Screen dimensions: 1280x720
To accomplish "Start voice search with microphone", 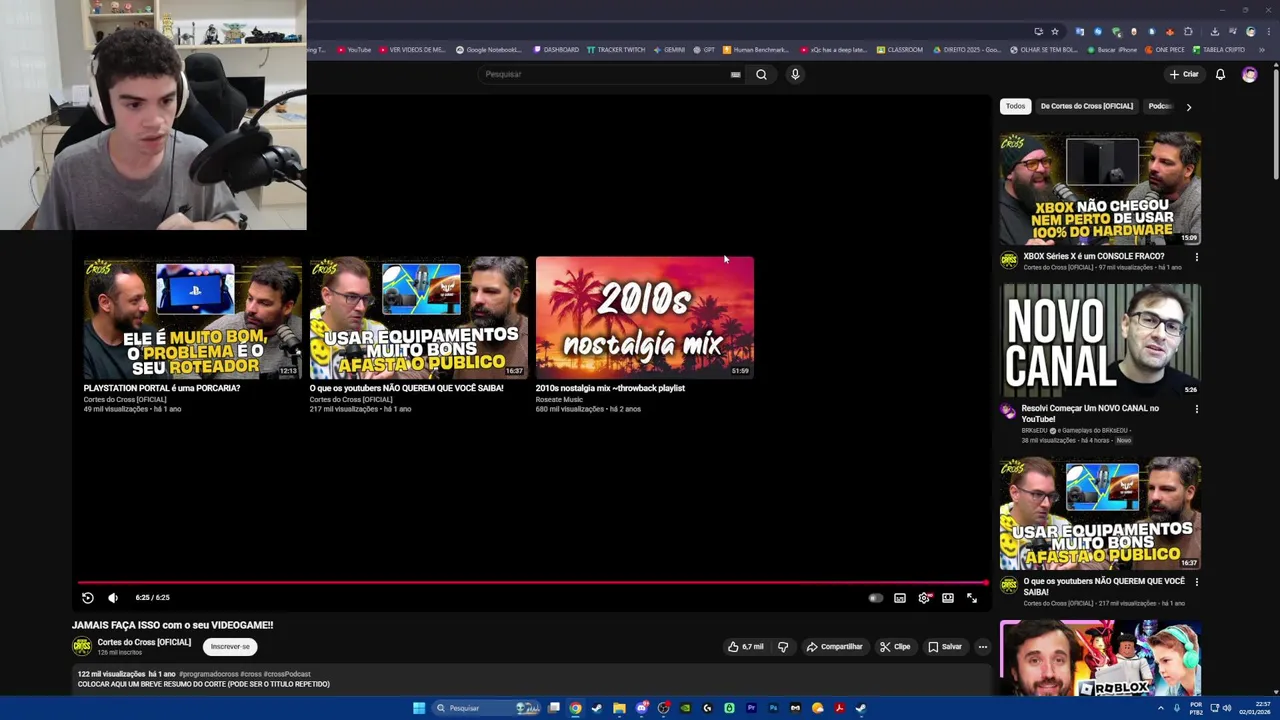I will click(x=795, y=74).
